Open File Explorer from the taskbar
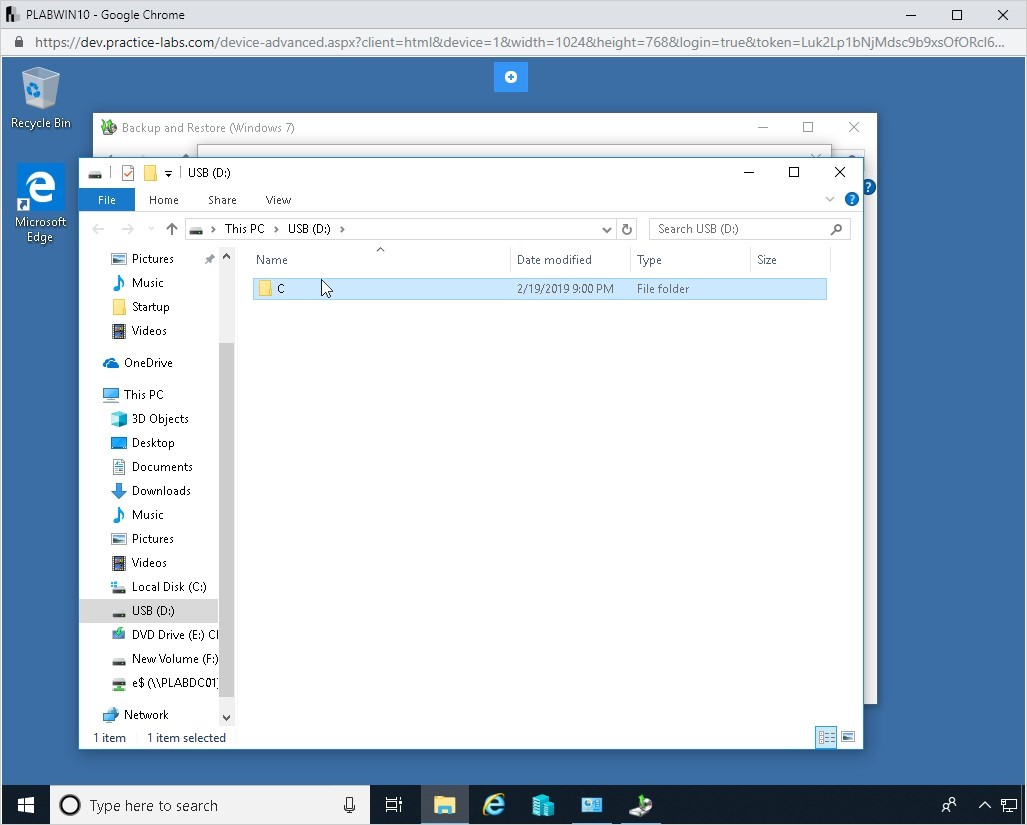The height and width of the screenshot is (825, 1027). (445, 805)
